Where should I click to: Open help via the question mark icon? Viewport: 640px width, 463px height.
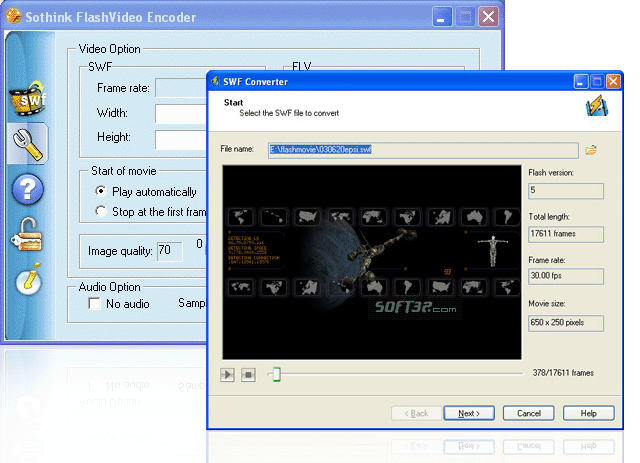[28, 189]
